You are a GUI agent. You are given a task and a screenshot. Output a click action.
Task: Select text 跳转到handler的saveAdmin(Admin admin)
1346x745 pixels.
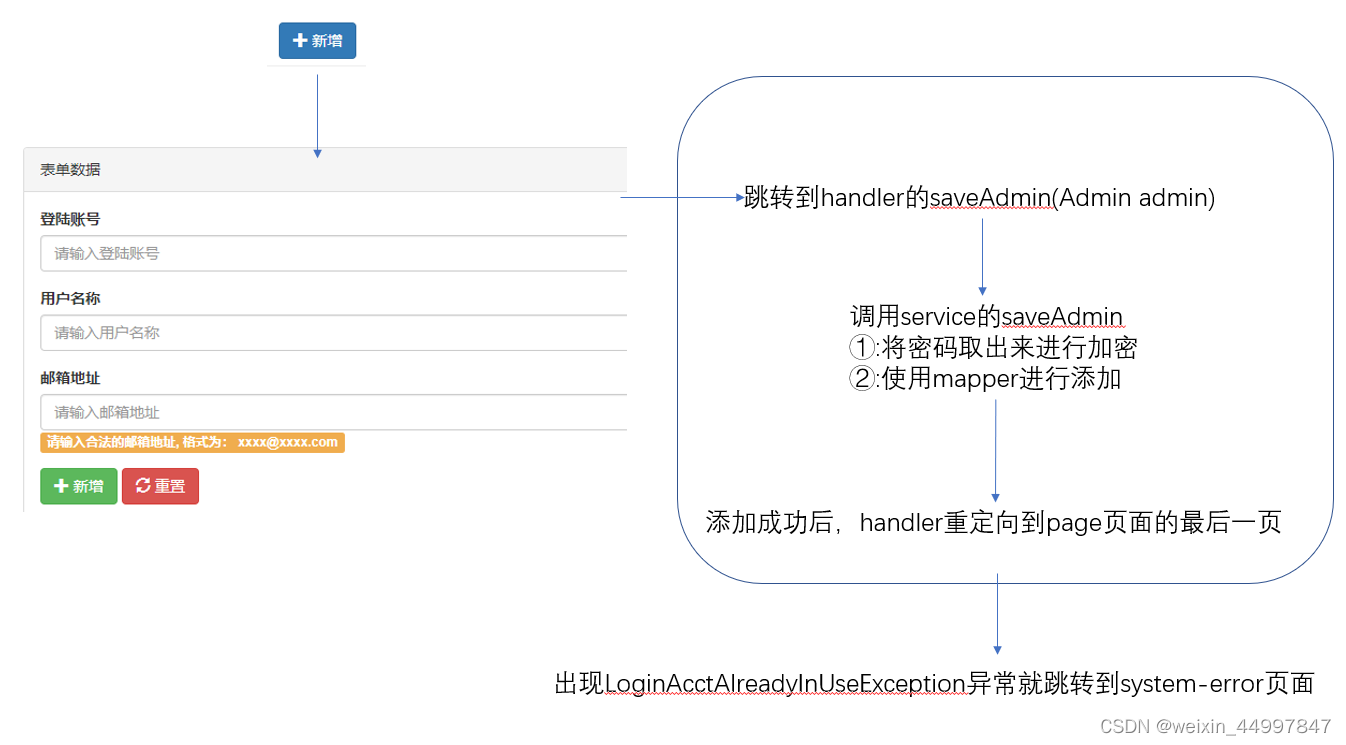pyautogui.click(x=980, y=198)
